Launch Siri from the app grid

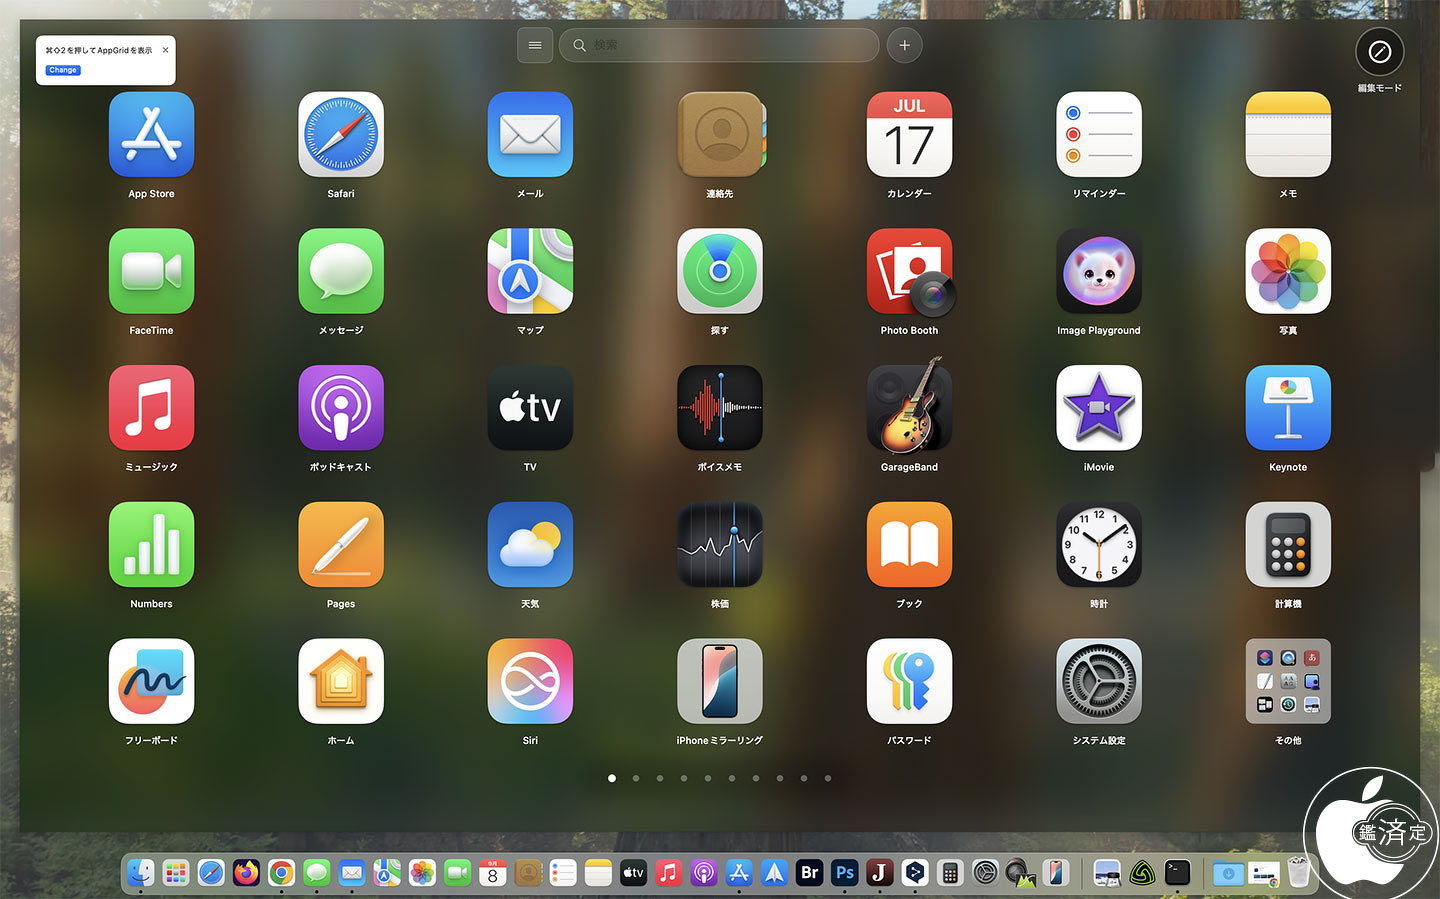click(x=530, y=681)
